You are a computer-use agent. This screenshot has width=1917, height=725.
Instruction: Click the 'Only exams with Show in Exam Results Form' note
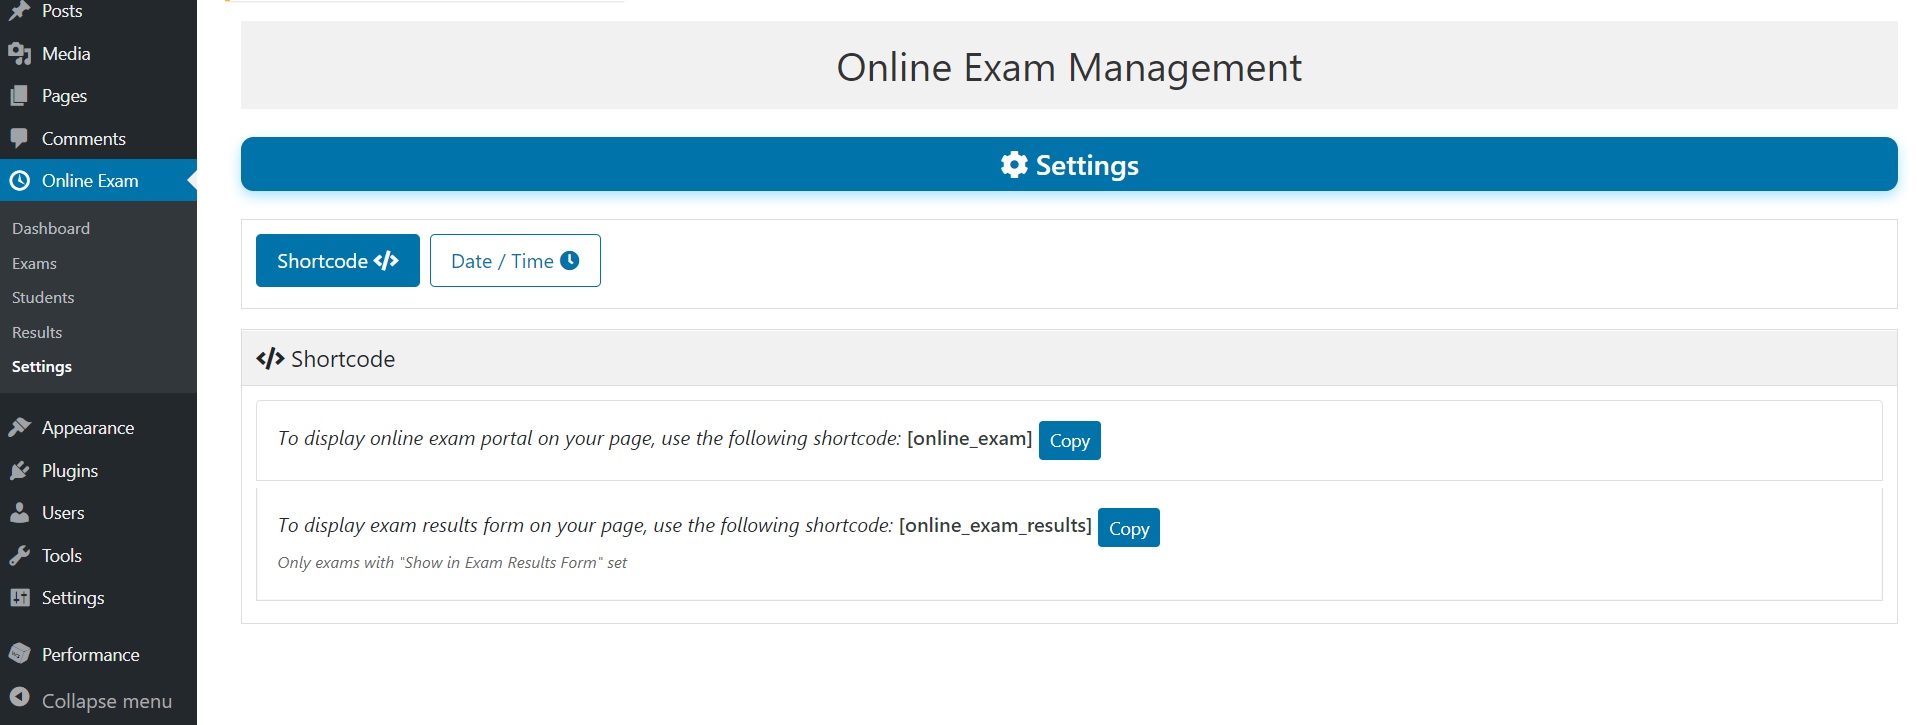452,563
